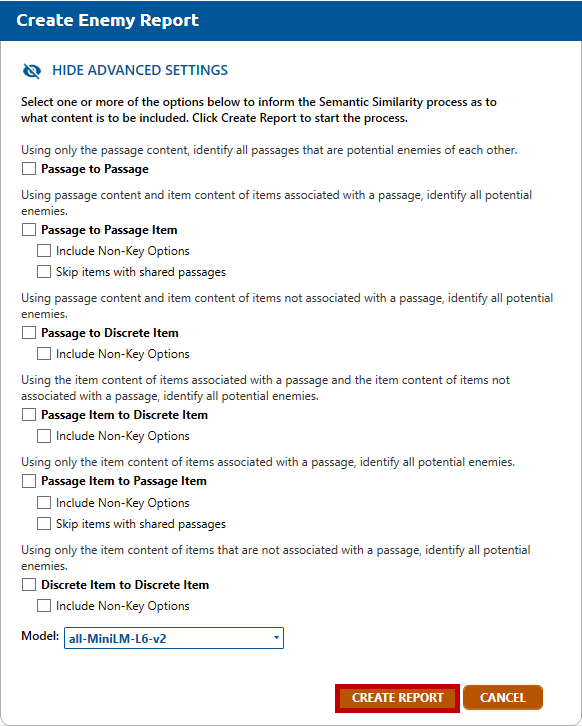The image size is (582, 726).
Task: Toggle Skip items with shared passages under Passage Item to Passage Item
Action: 44,524
